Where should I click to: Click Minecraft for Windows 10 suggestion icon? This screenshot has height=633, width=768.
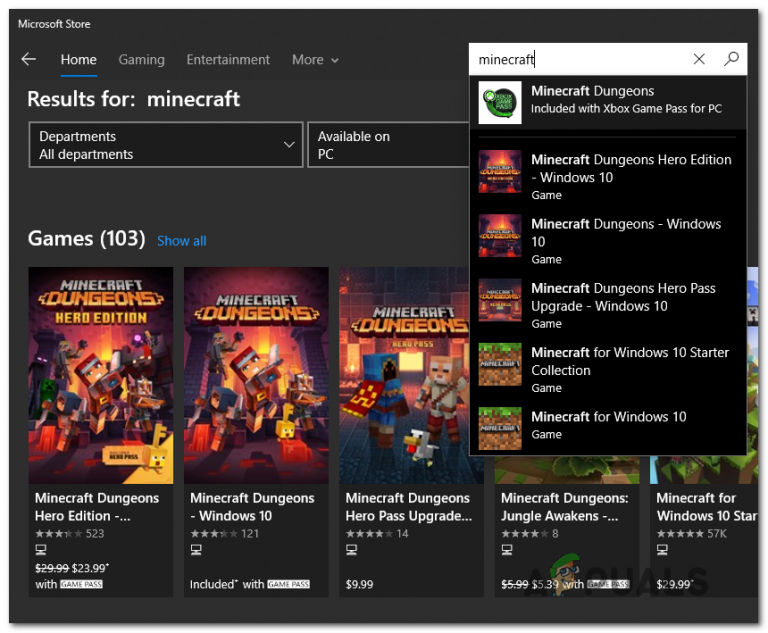tap(500, 428)
